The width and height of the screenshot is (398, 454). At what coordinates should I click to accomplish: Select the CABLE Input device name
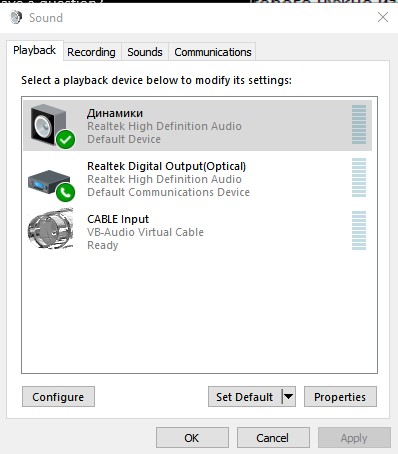point(118,219)
